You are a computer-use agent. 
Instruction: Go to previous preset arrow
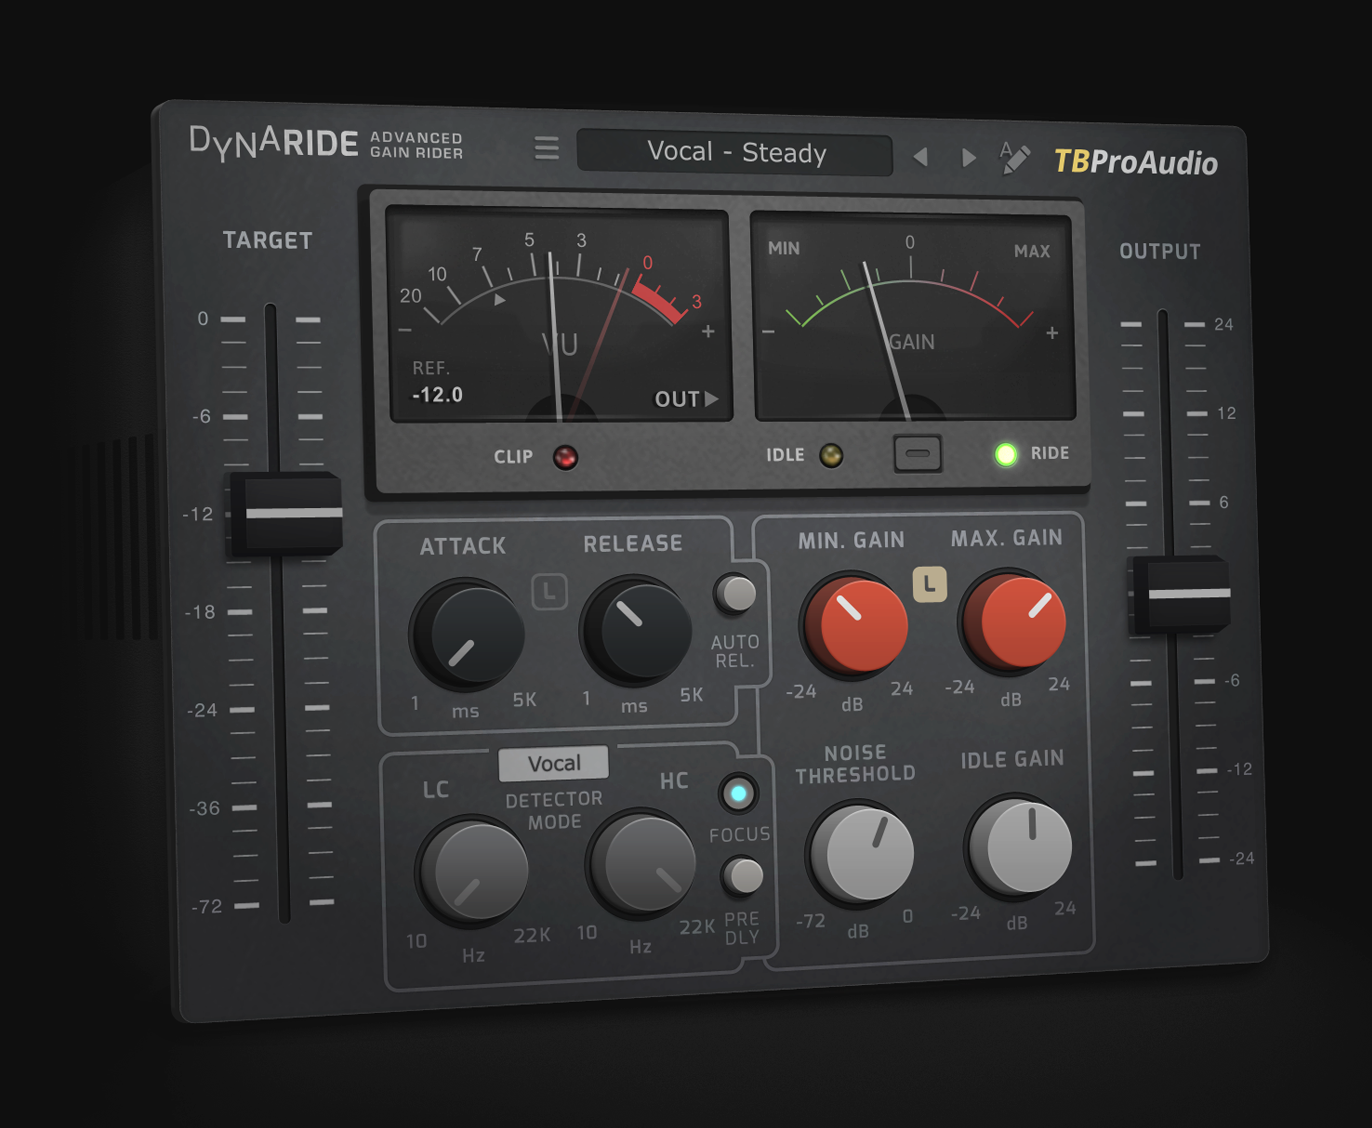click(x=921, y=157)
